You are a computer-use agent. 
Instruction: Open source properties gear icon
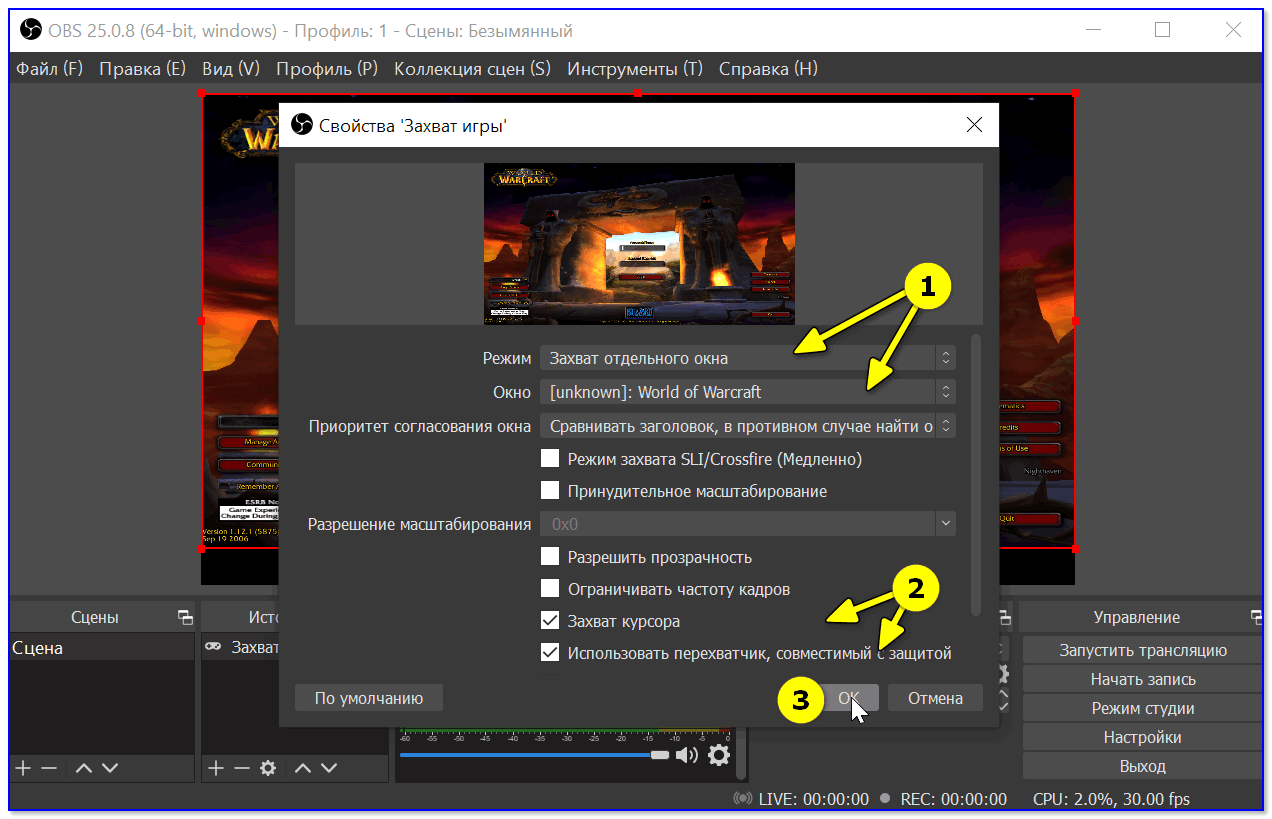click(267, 768)
